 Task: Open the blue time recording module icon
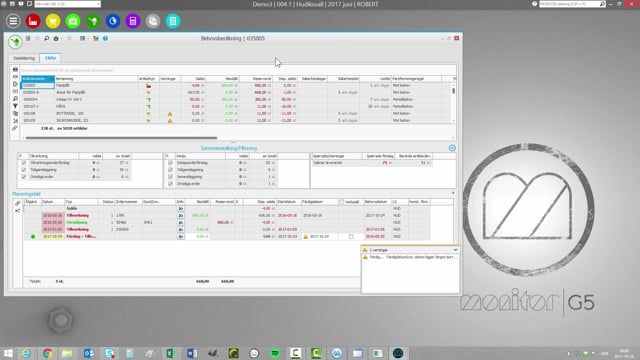point(113,21)
